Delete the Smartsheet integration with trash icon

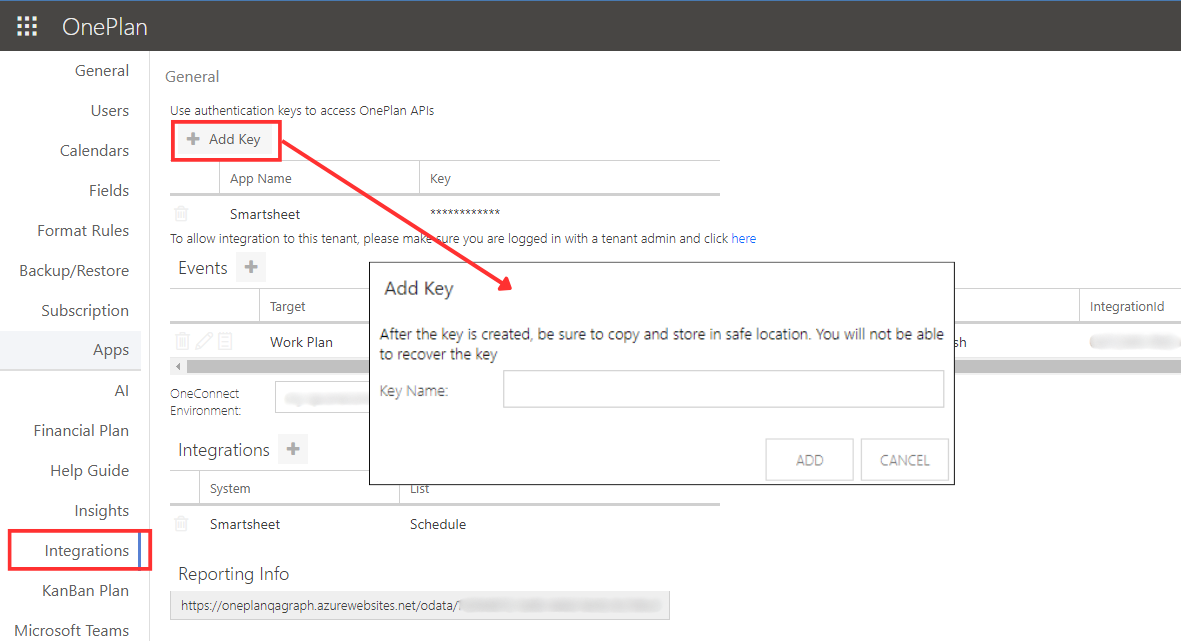click(182, 523)
